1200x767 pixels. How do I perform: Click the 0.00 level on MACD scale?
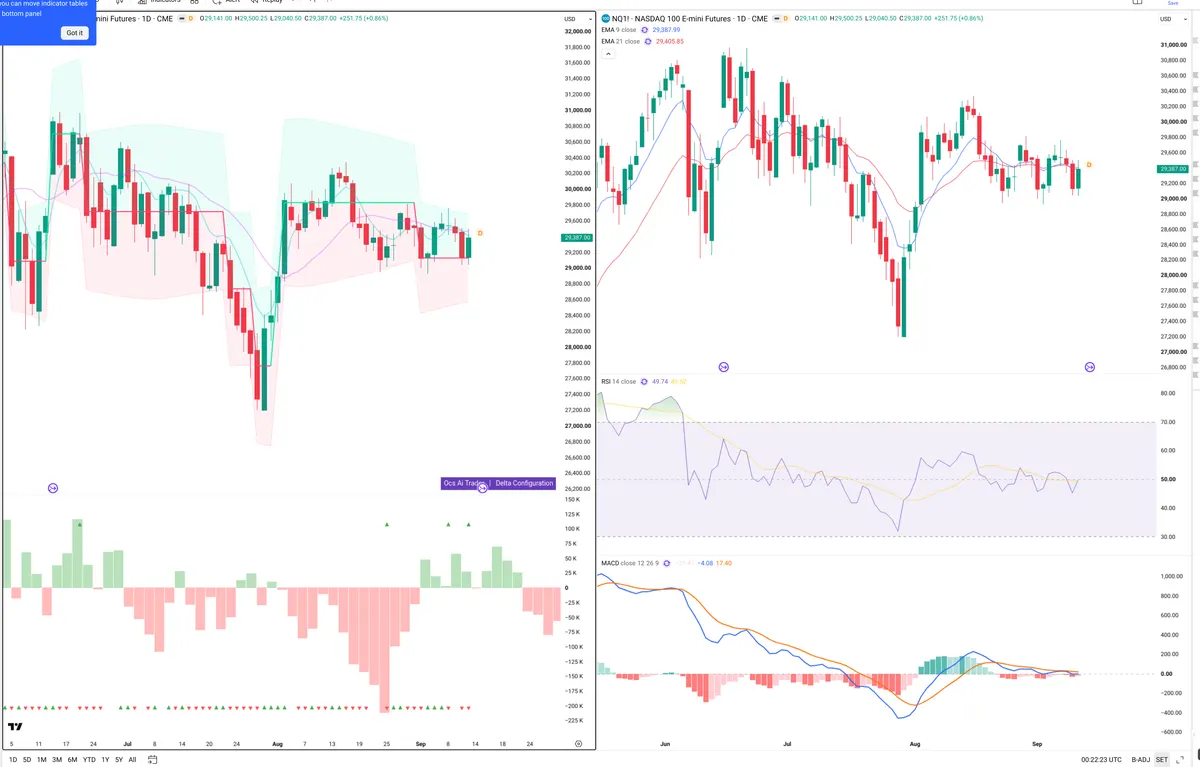1166,673
